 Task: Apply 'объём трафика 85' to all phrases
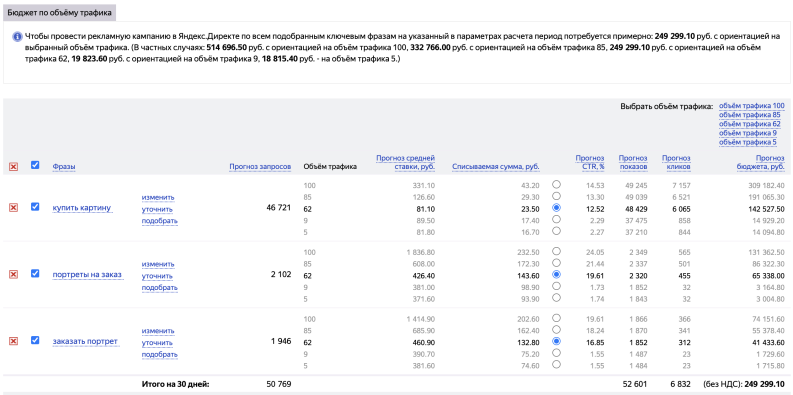750,115
